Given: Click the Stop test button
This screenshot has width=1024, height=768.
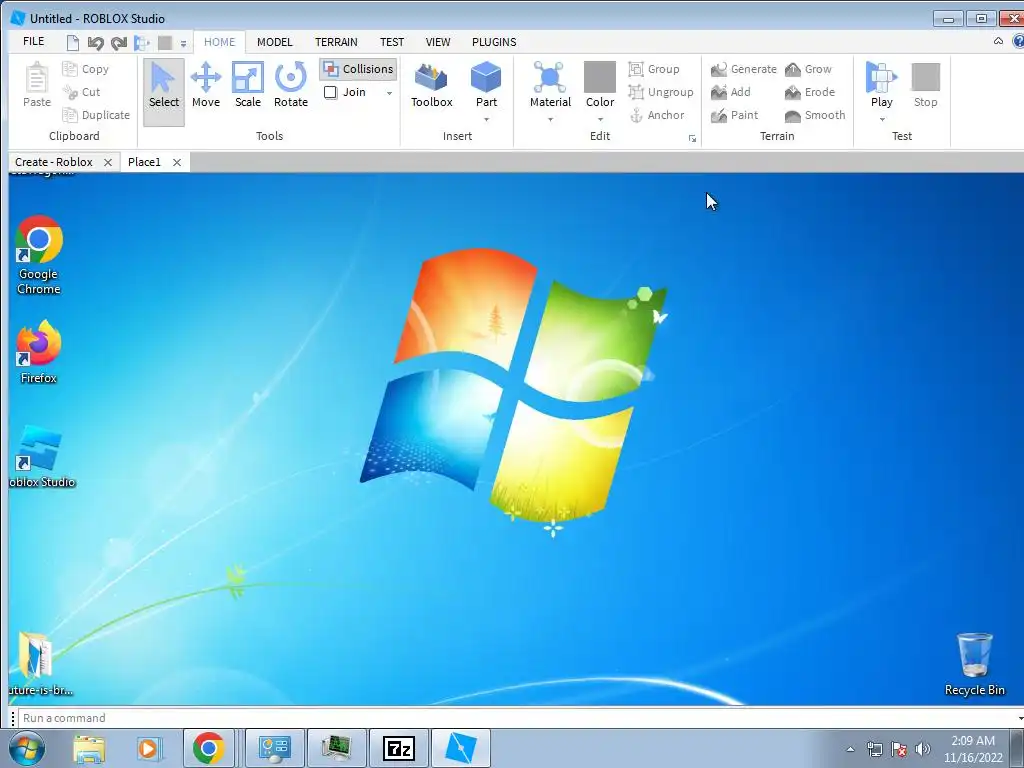Looking at the screenshot, I should pos(925,85).
